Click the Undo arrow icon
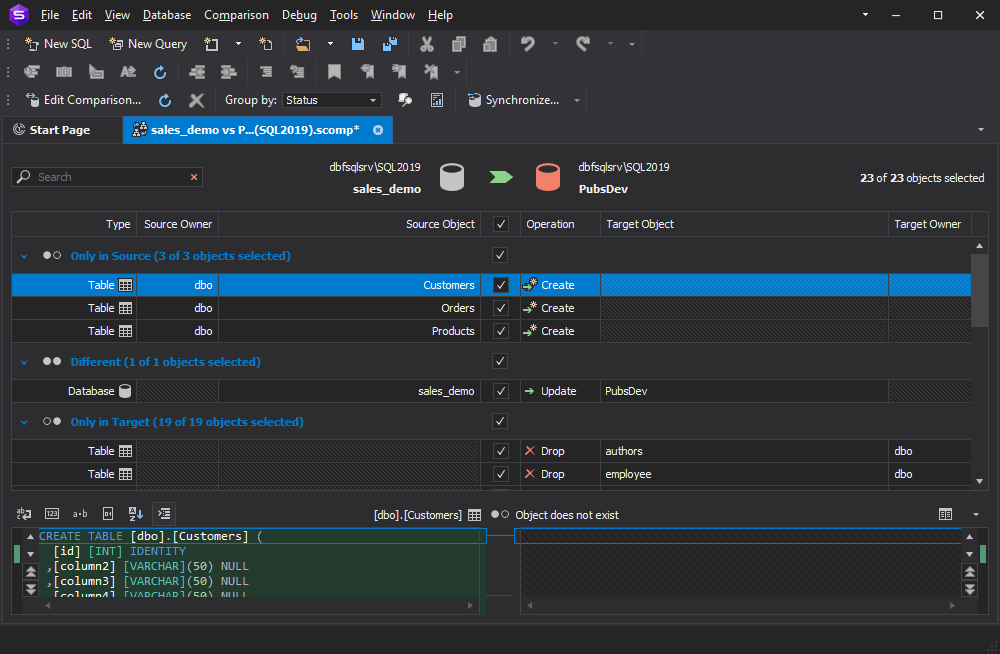The image size is (1000, 654). click(x=527, y=44)
